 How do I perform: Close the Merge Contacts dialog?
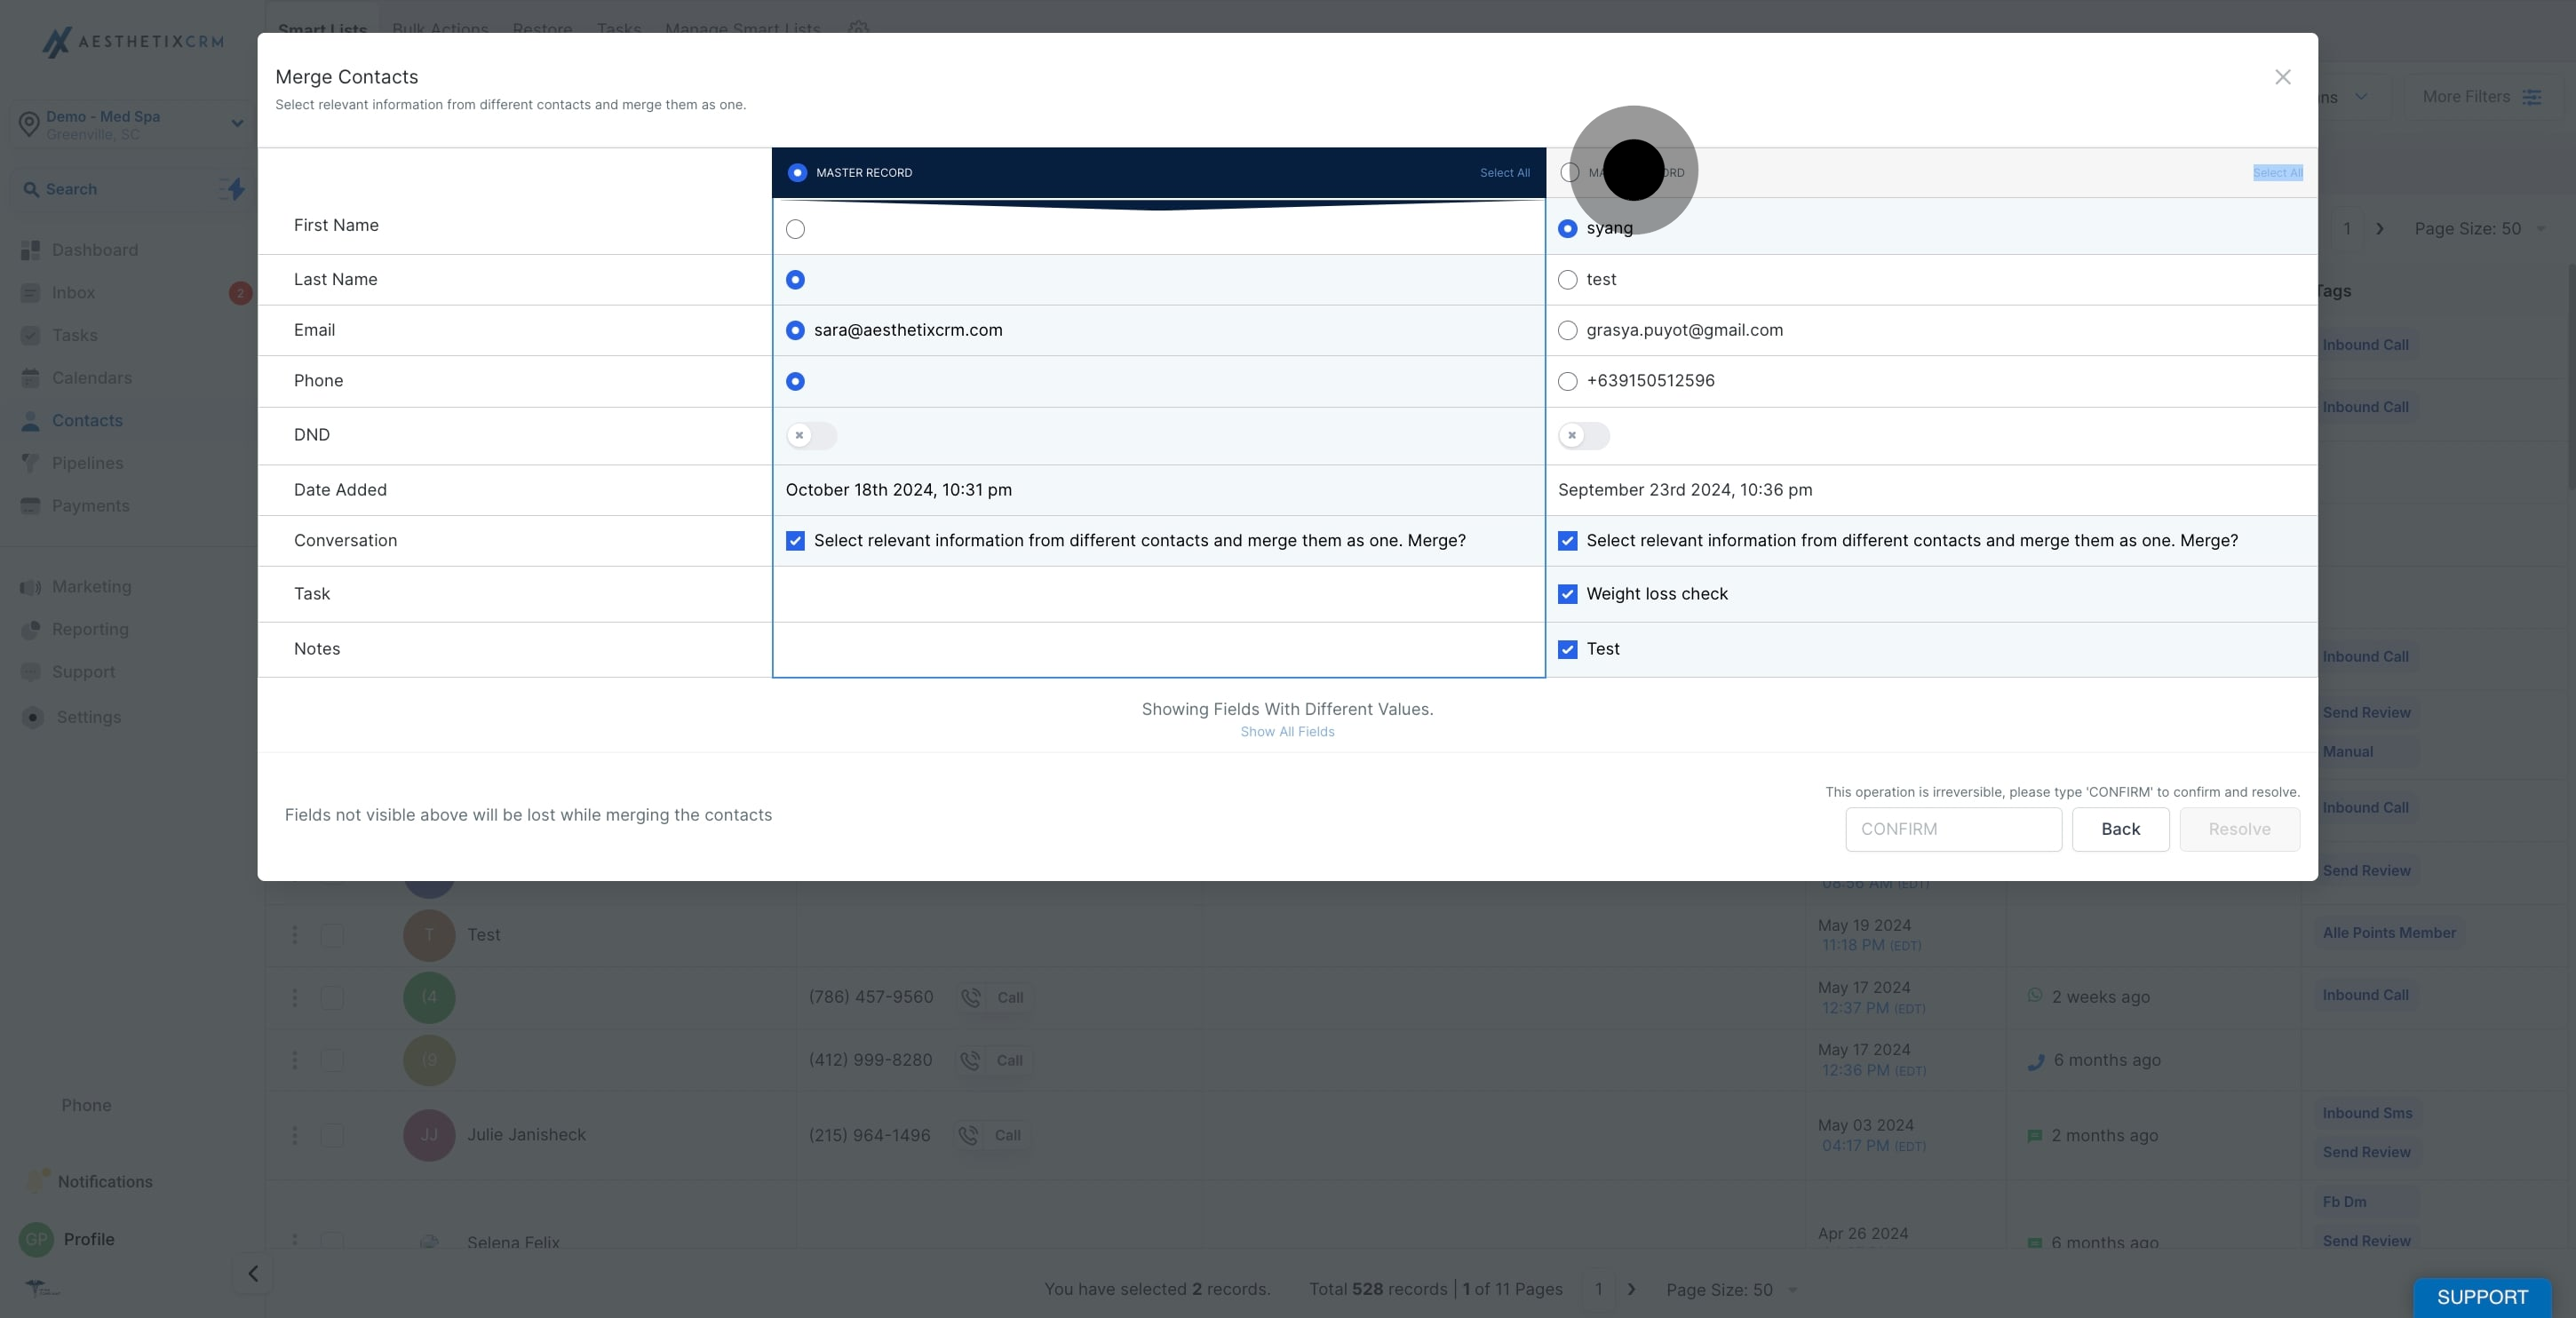coord(2282,77)
